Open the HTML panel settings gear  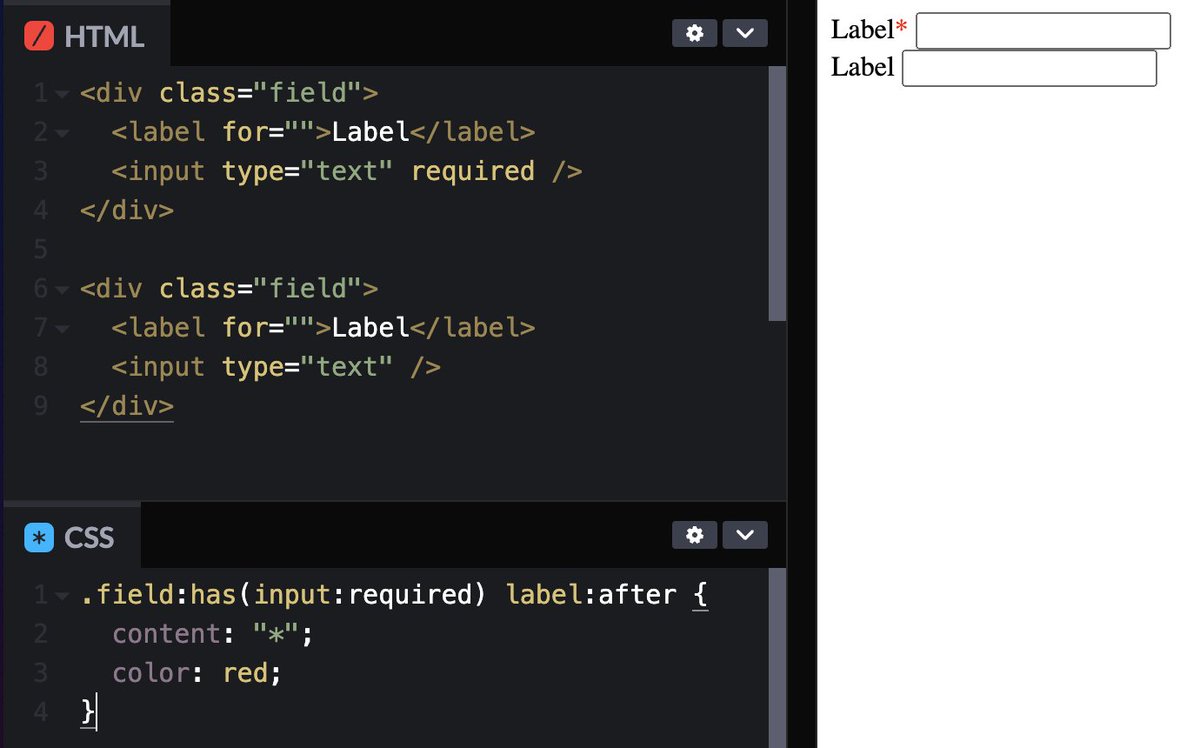[x=694, y=33]
